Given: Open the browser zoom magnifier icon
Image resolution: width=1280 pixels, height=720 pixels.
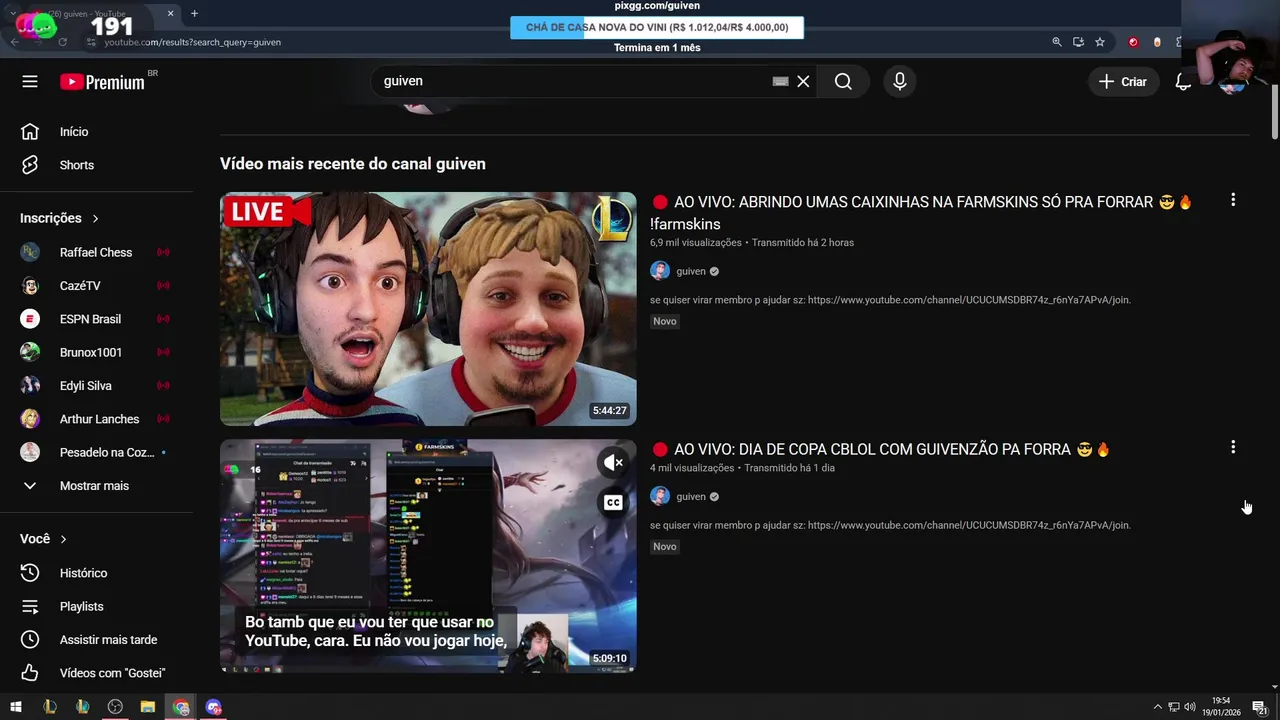Looking at the screenshot, I should tap(1057, 42).
